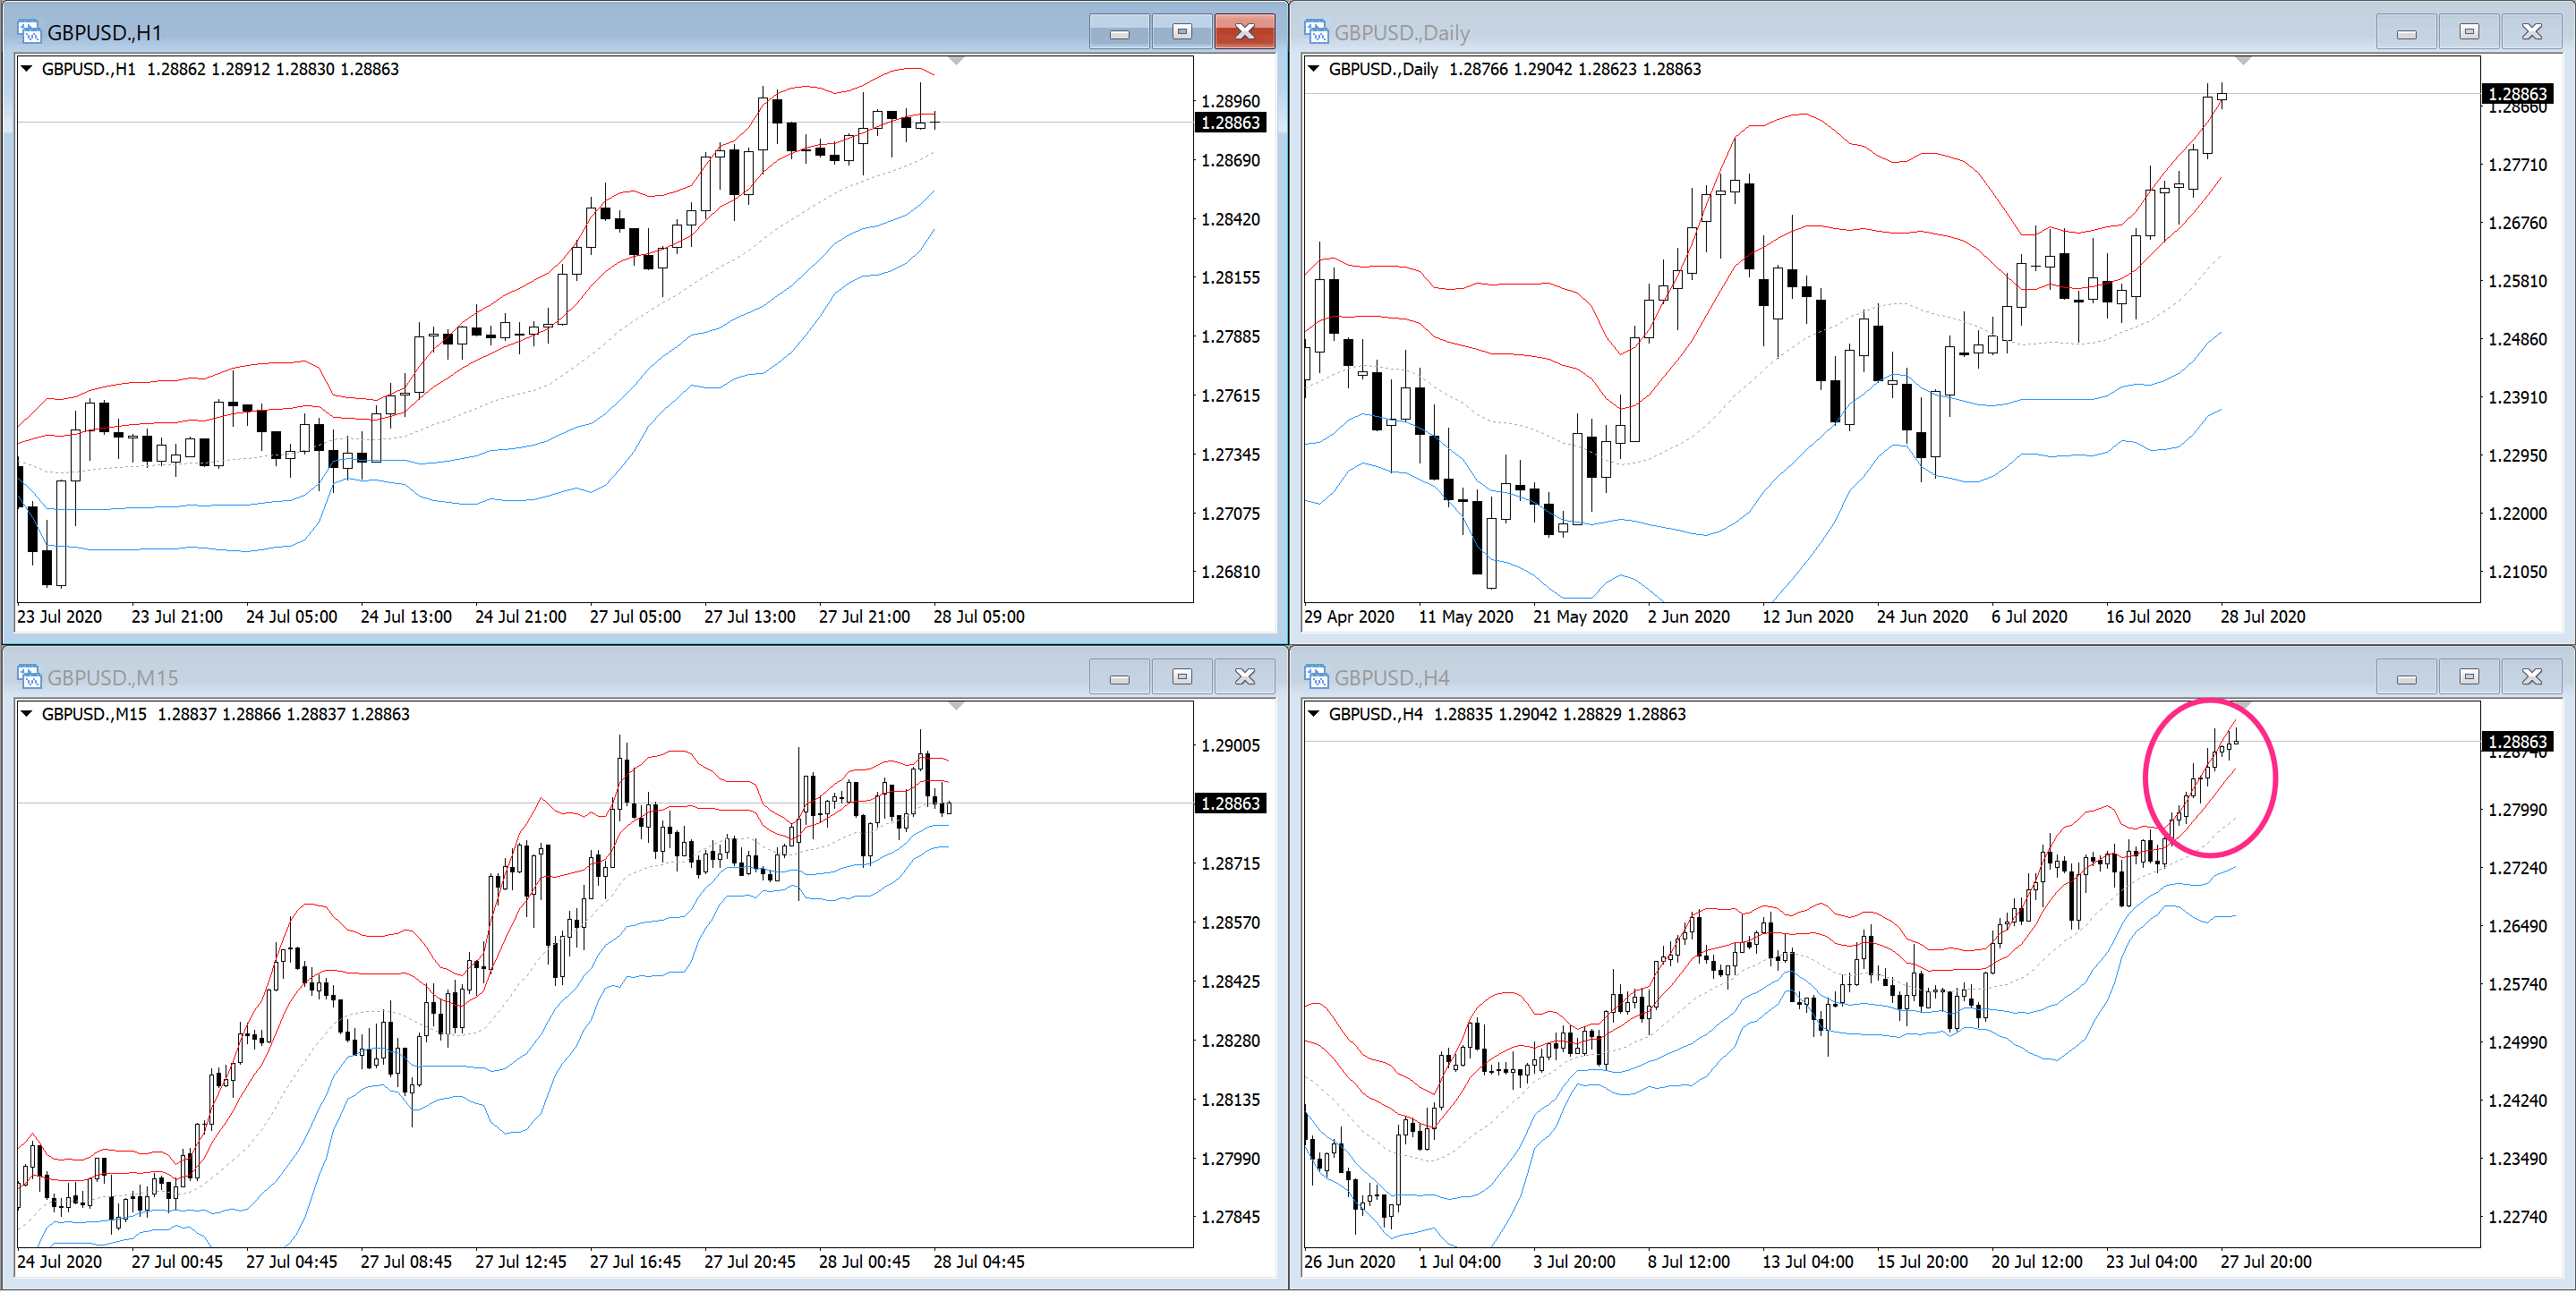Click the 28 Jul 2020 date on Daily axis
Viewport: 2576px width, 1292px height.
pyautogui.click(x=2262, y=617)
